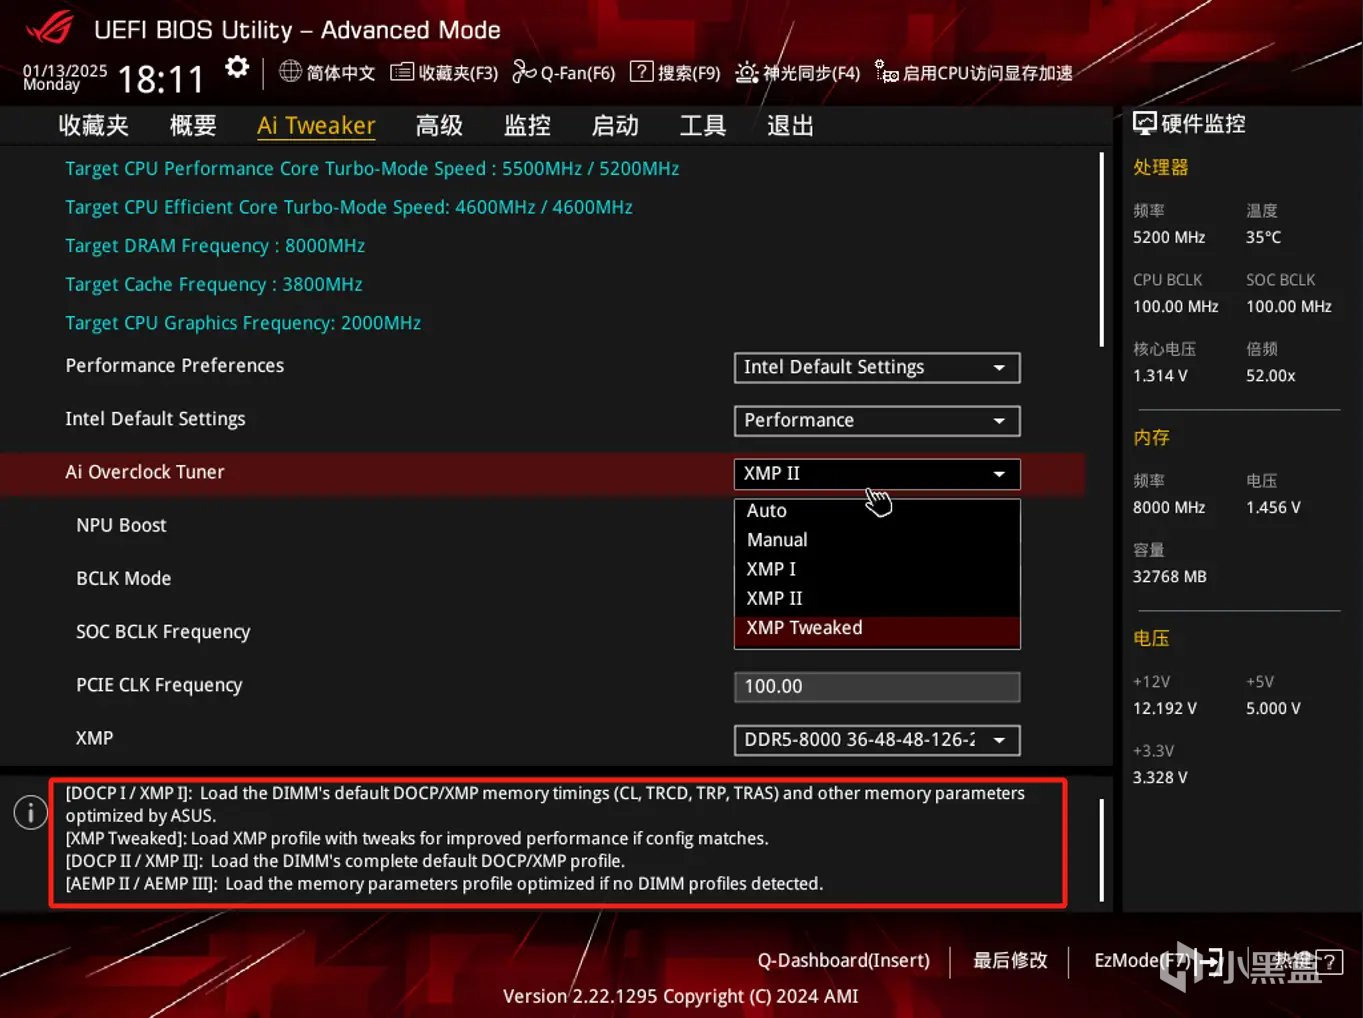
Task: Click the 1.314 V core voltage value
Action: click(1160, 375)
